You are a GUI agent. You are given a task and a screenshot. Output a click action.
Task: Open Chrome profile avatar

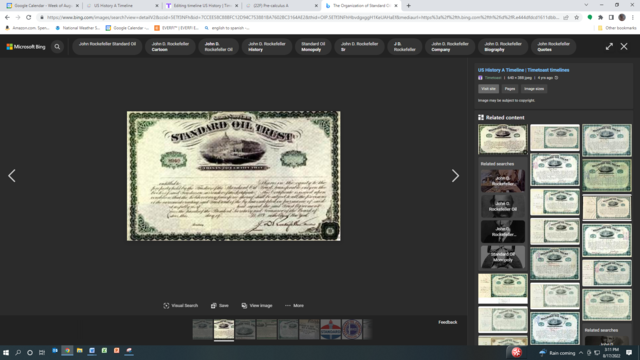pos(622,18)
